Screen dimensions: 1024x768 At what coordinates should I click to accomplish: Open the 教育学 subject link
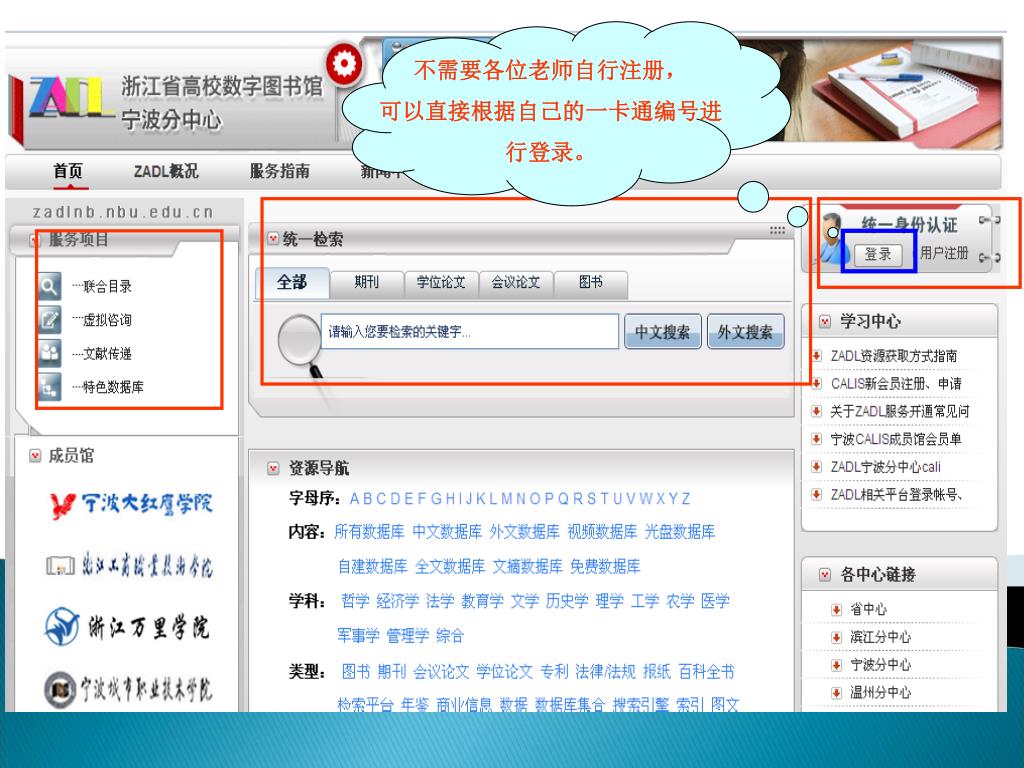point(482,601)
